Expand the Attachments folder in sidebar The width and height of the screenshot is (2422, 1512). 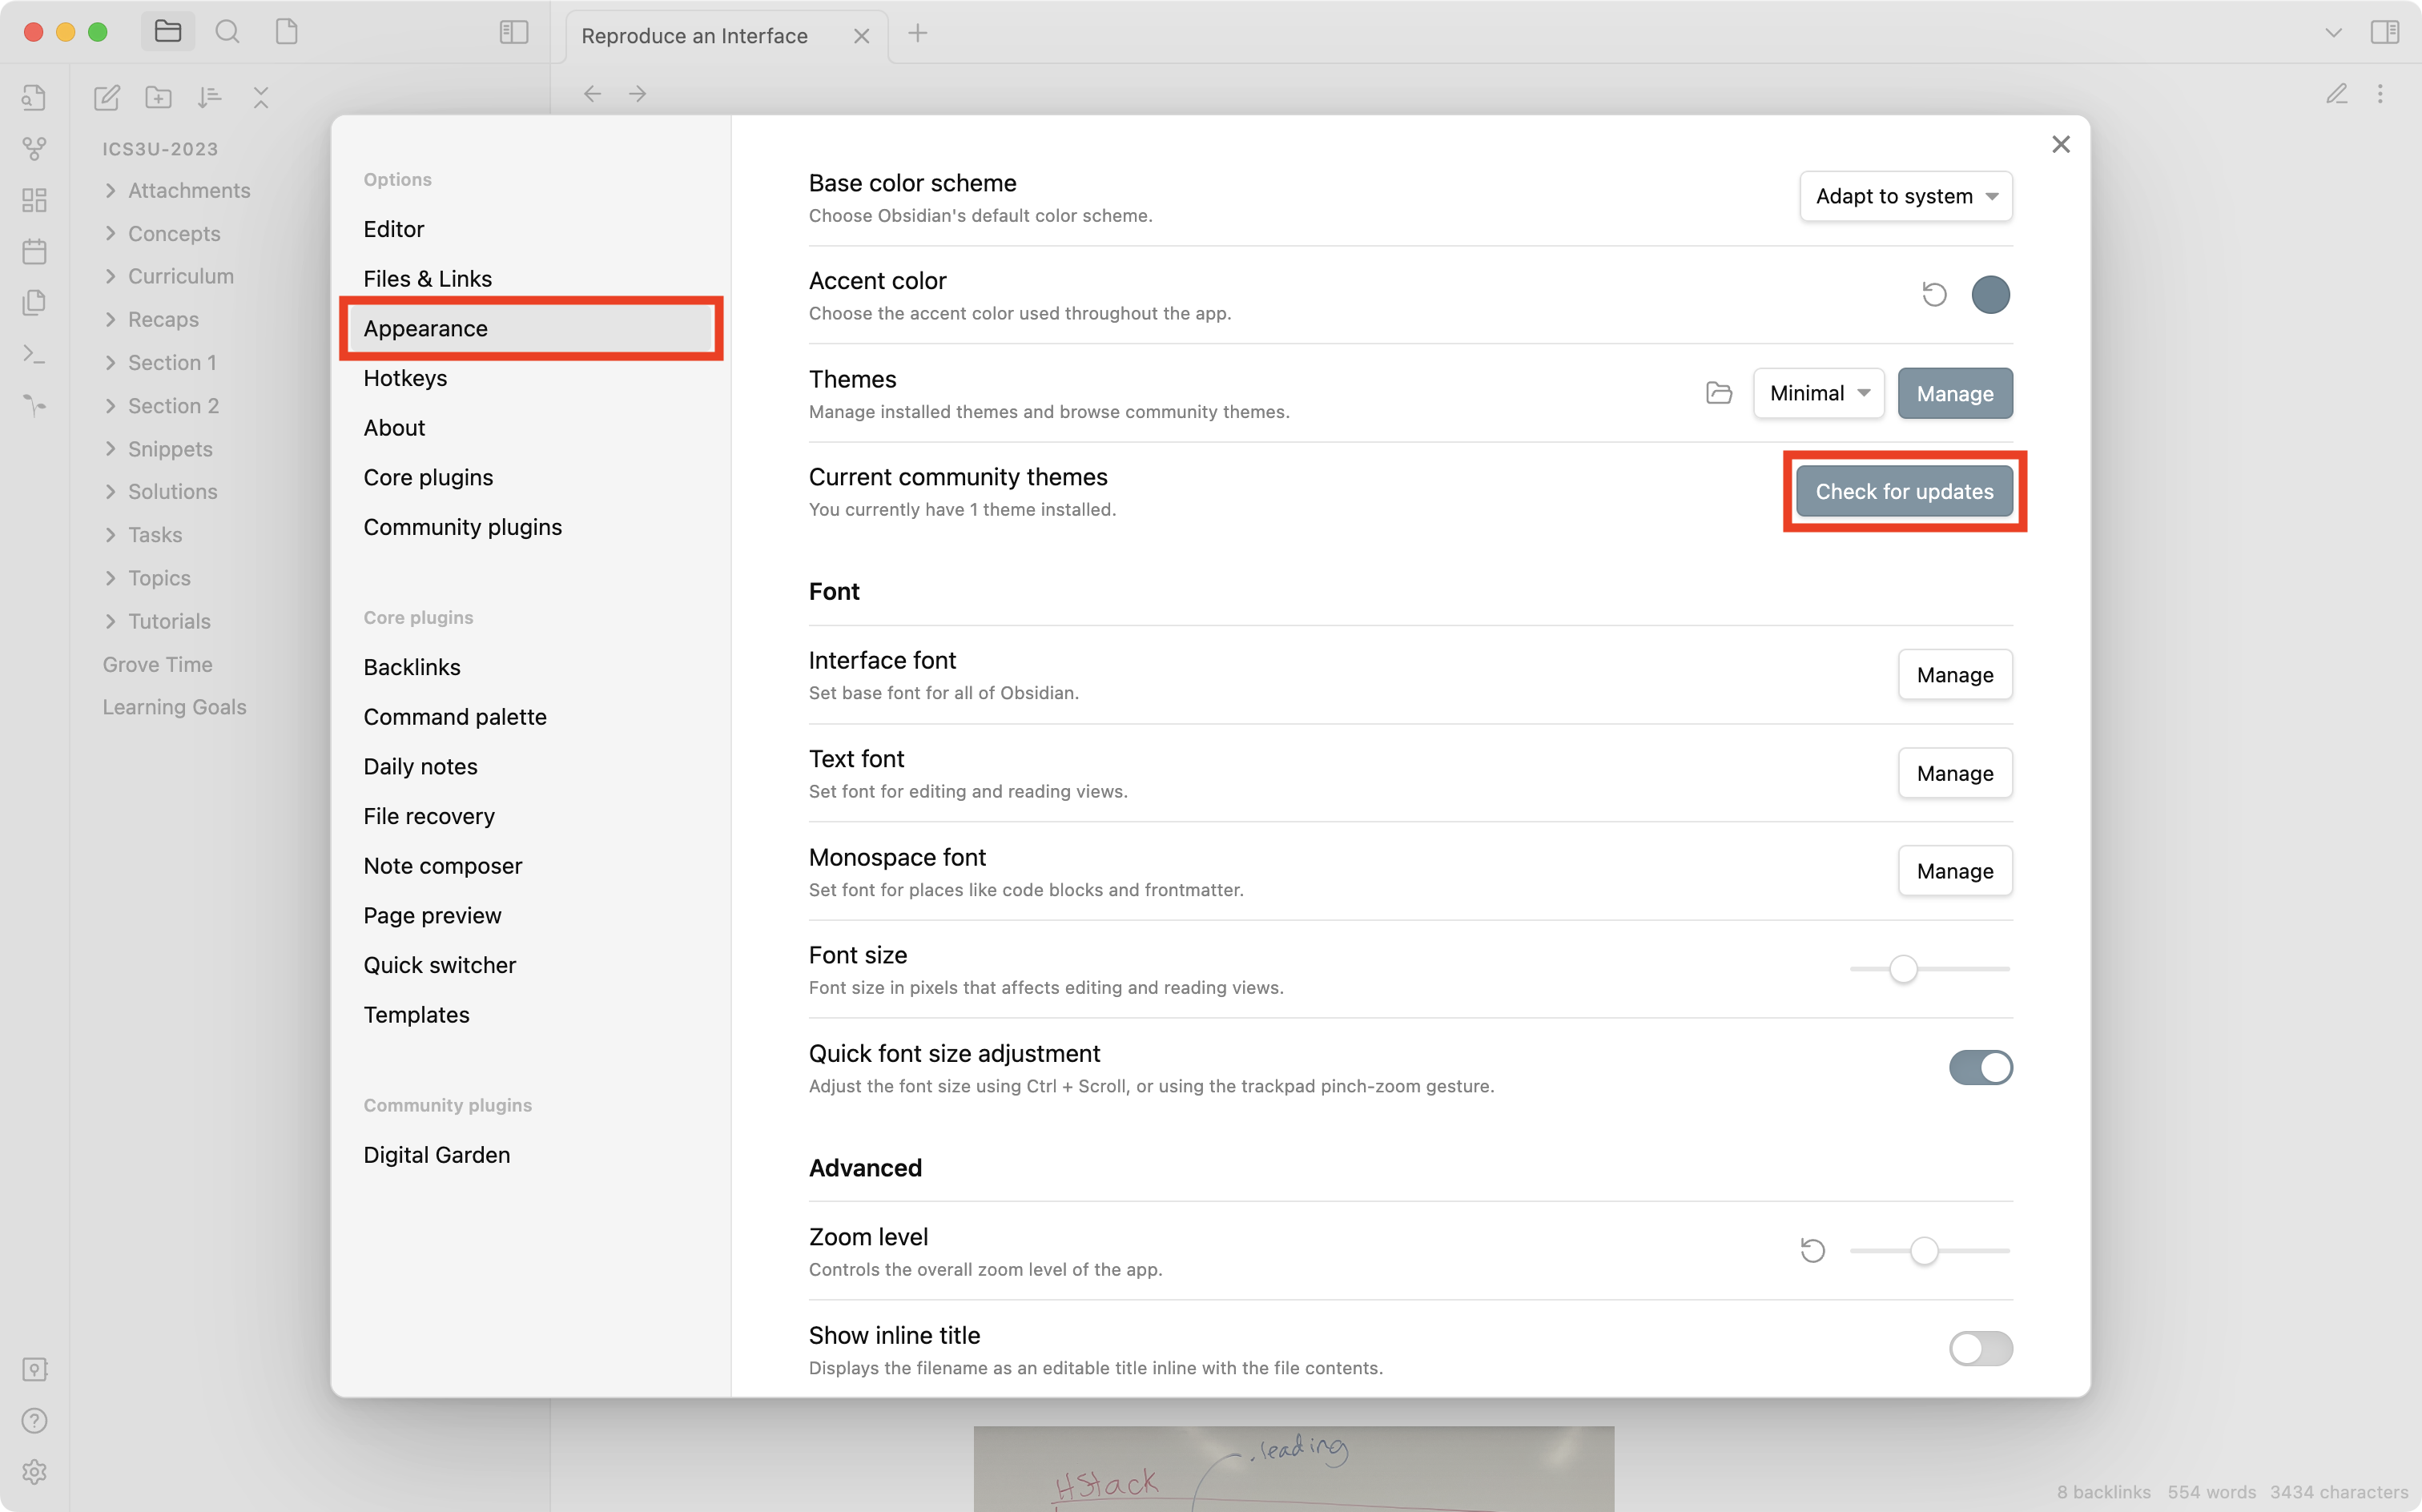click(110, 190)
